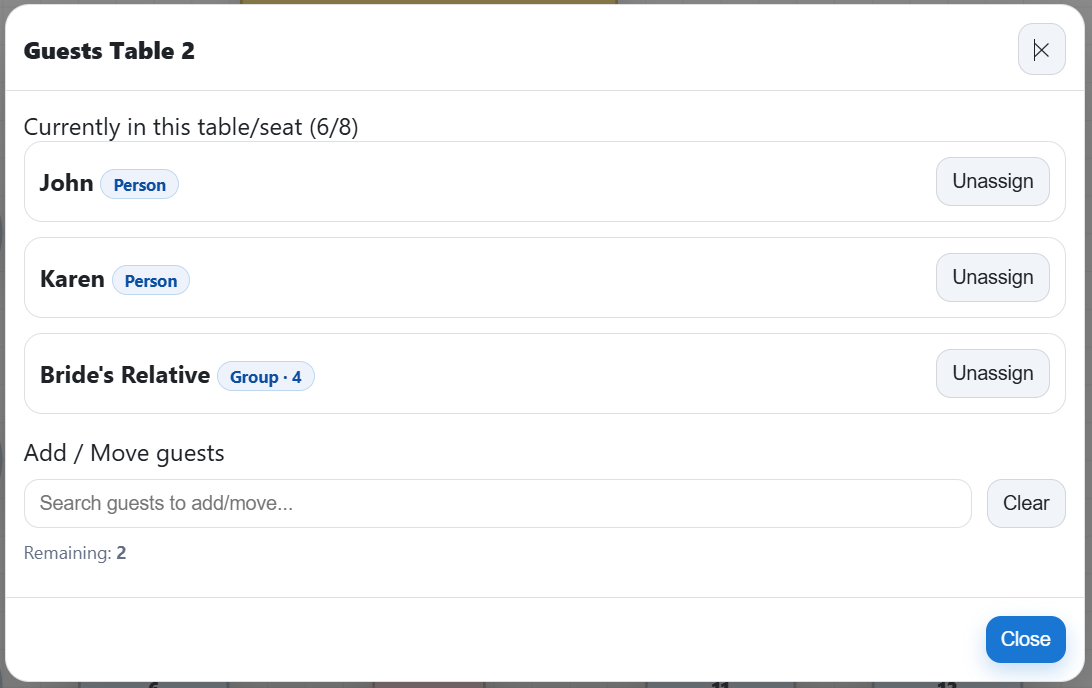Click the Karen guest type indicator
This screenshot has width=1092, height=688.
(x=150, y=280)
